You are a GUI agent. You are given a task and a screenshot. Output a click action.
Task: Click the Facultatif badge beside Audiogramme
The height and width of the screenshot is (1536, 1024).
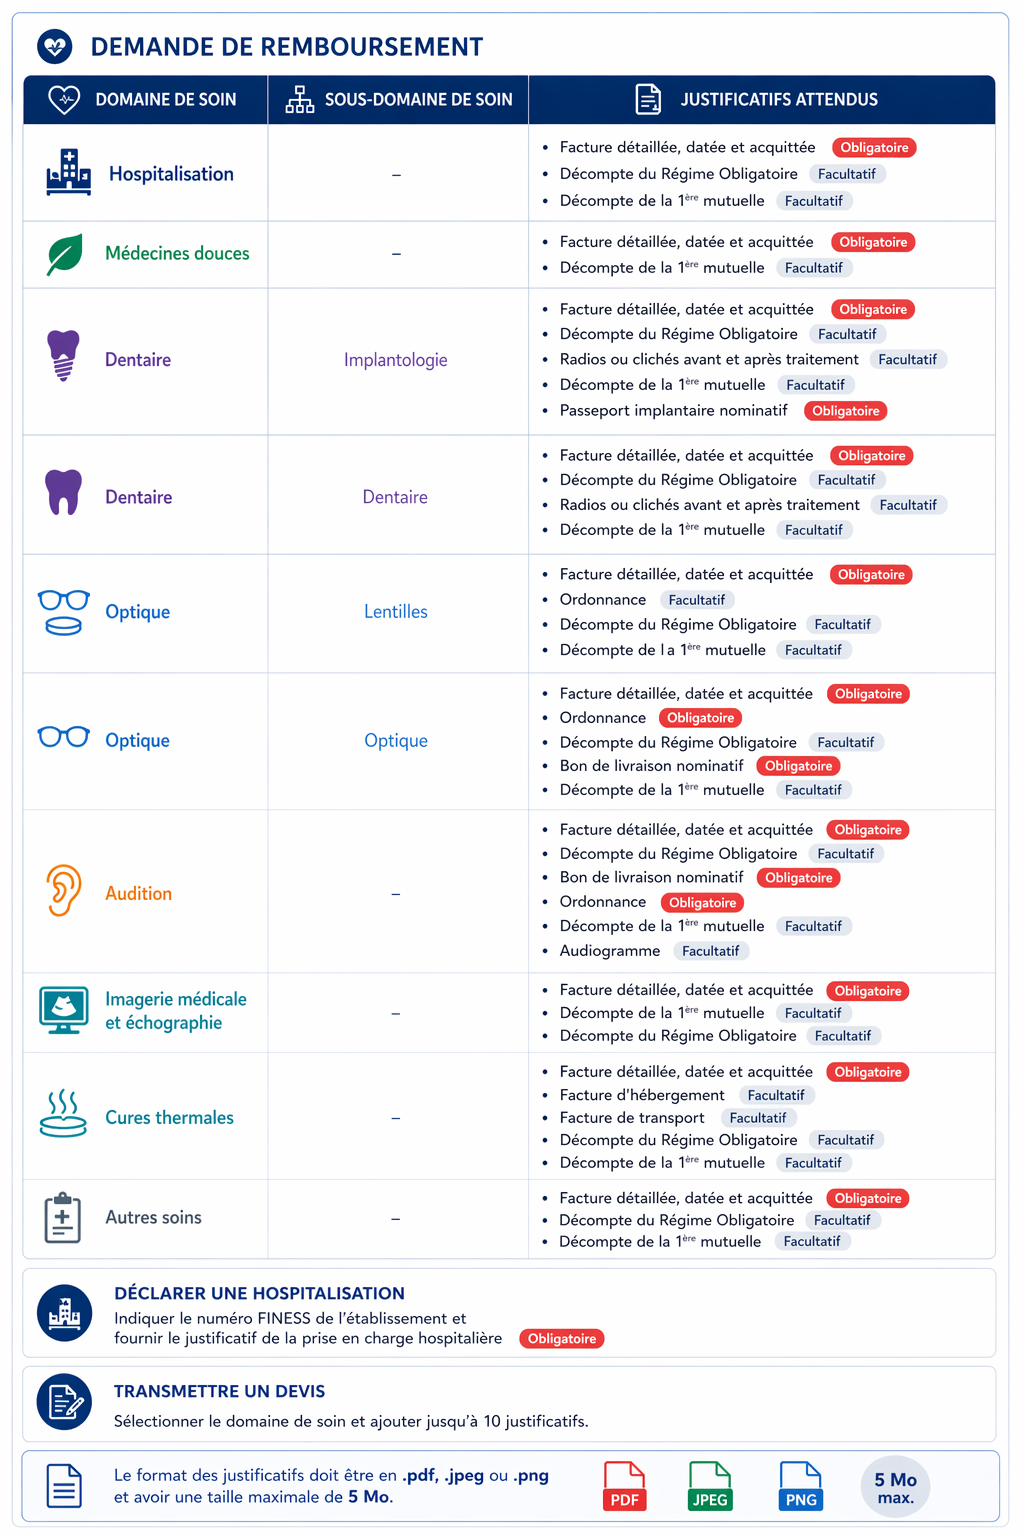click(711, 951)
